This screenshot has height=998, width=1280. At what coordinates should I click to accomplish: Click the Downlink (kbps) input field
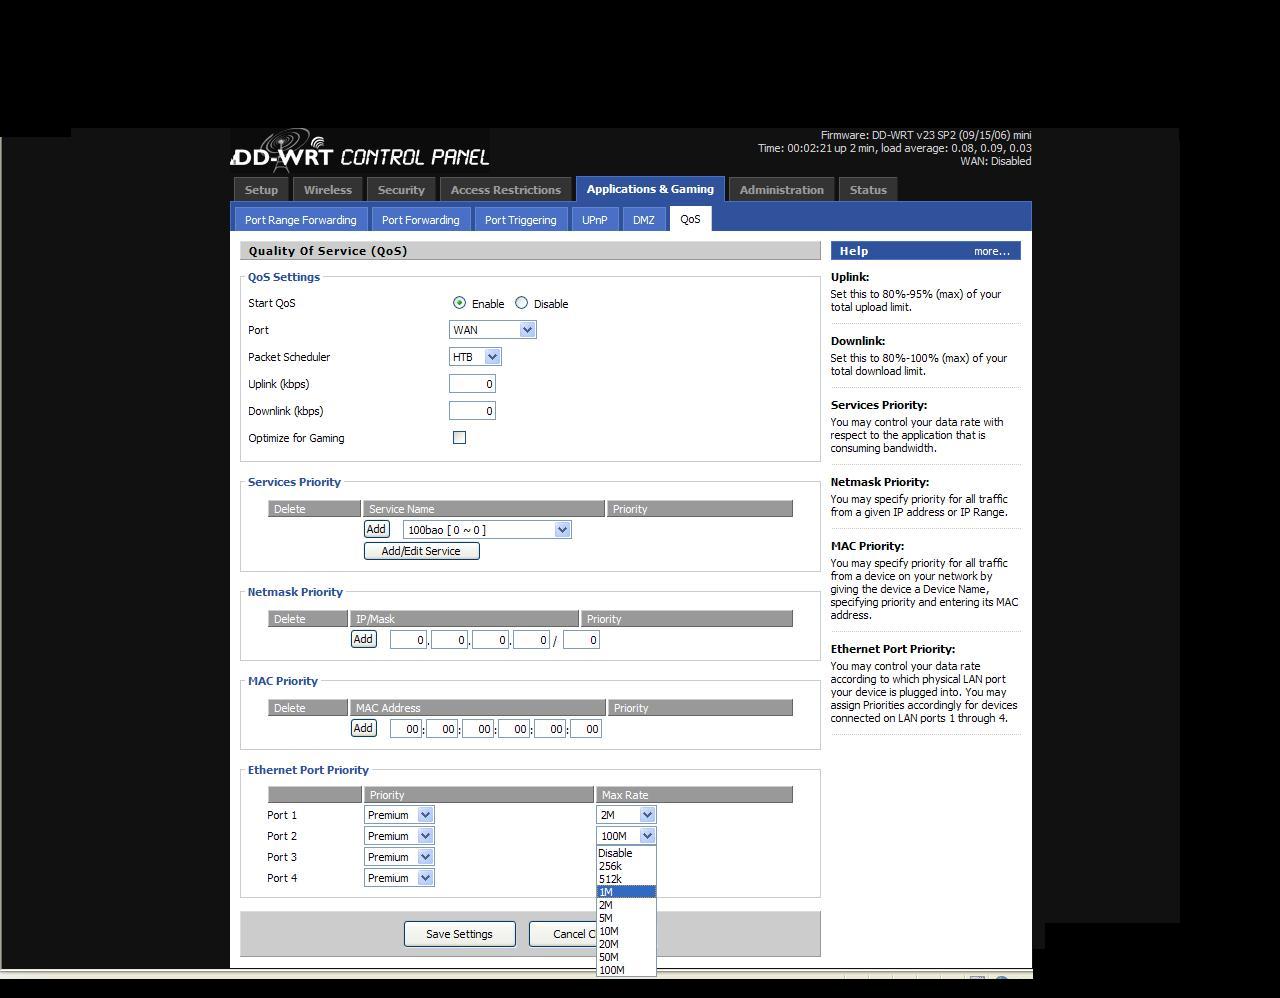[x=472, y=411]
